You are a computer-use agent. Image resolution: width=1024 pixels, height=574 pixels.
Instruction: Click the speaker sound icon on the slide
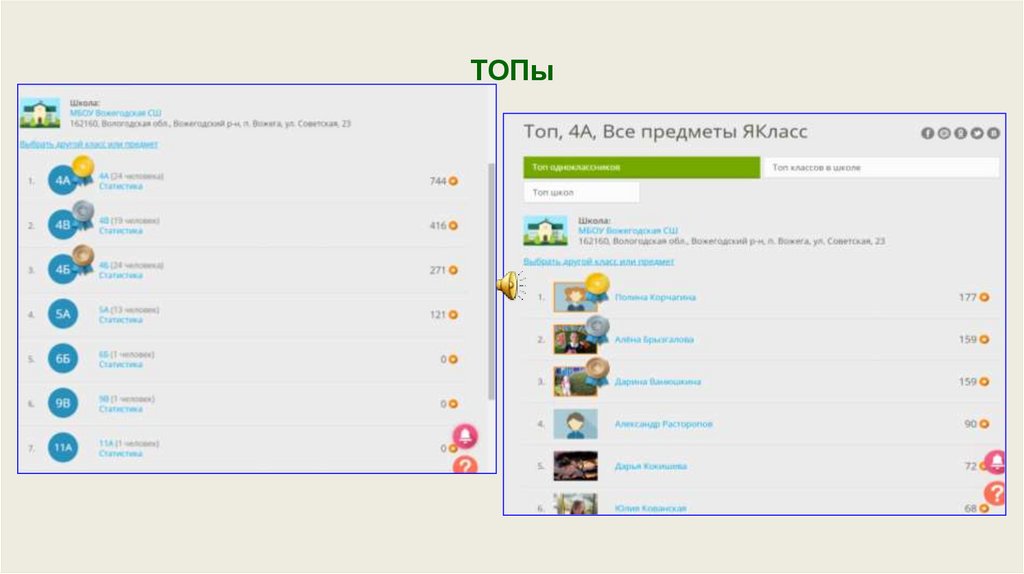511,285
